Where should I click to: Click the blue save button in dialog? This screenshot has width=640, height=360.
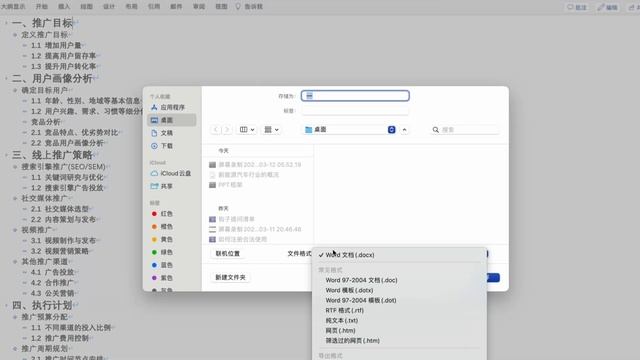point(493,278)
